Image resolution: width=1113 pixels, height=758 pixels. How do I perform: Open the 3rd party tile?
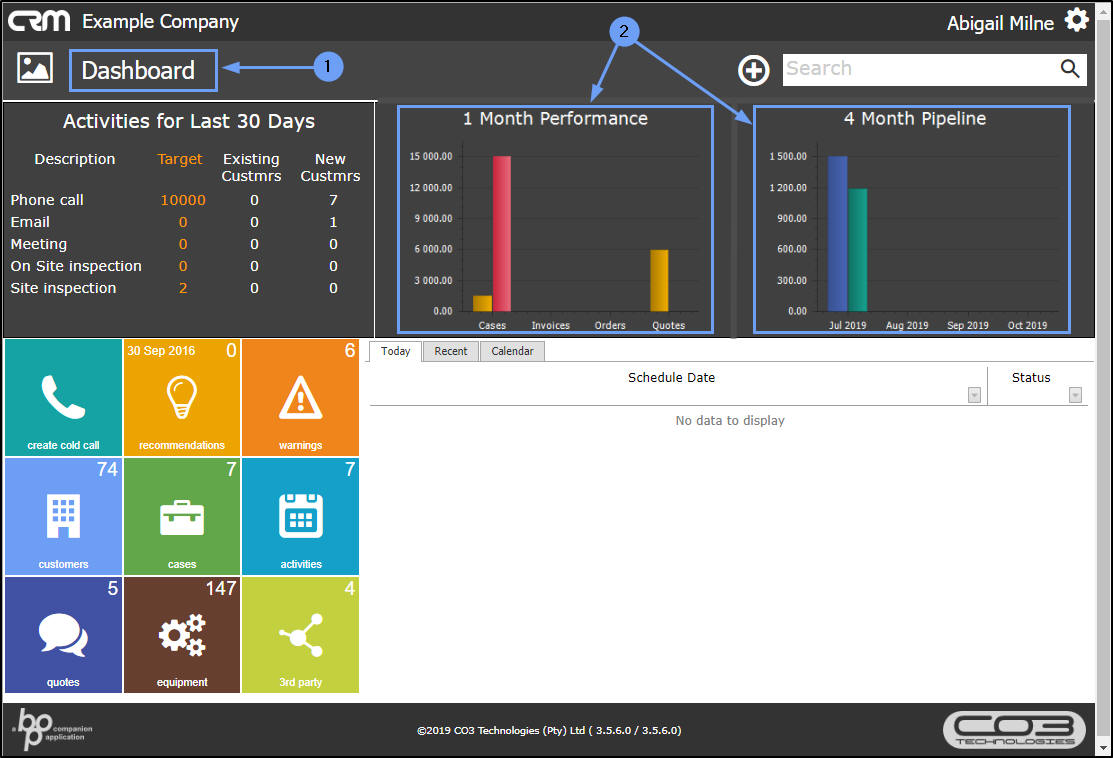(x=300, y=635)
